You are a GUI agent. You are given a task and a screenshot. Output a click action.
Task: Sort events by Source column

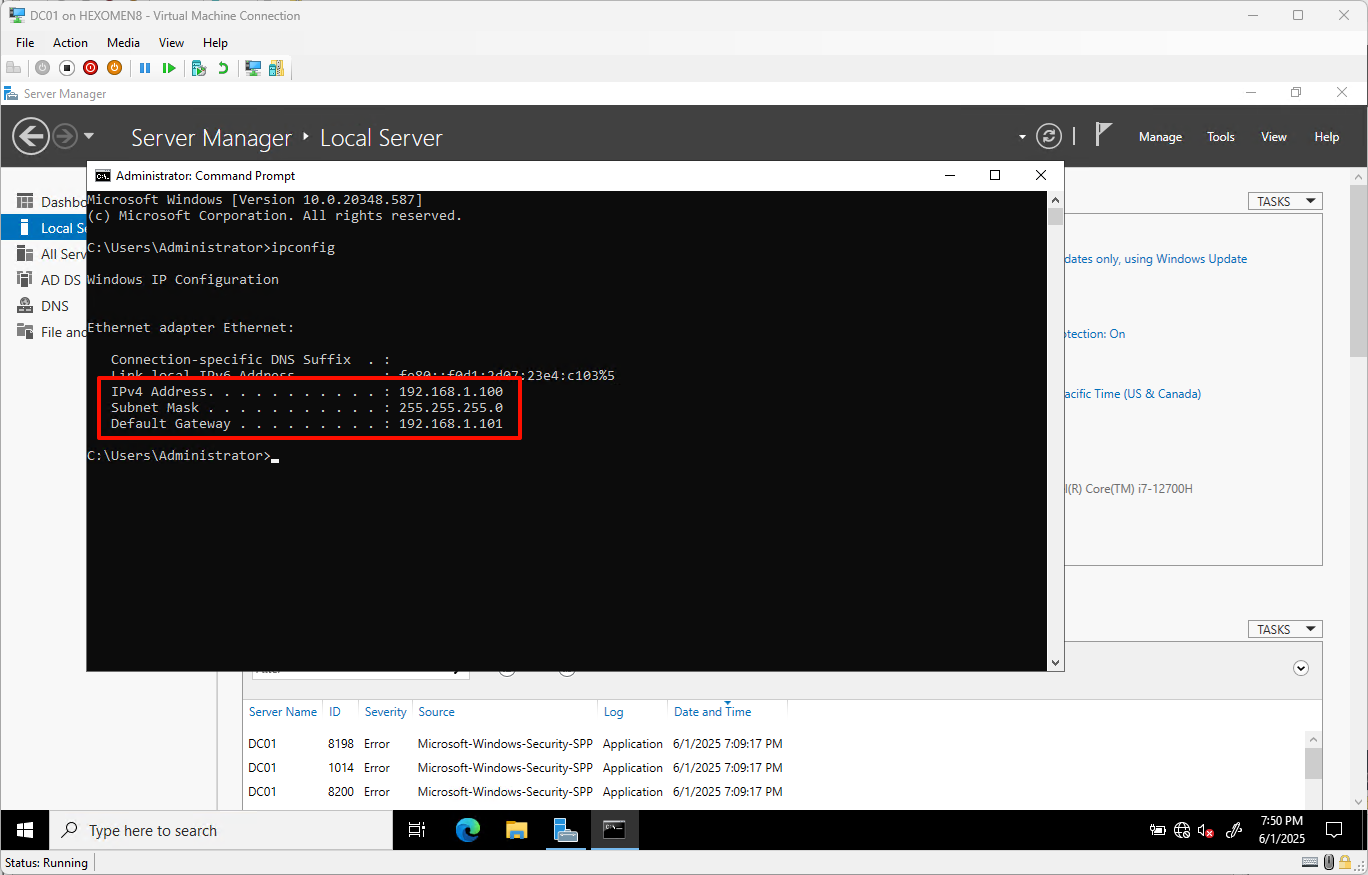[x=436, y=712]
